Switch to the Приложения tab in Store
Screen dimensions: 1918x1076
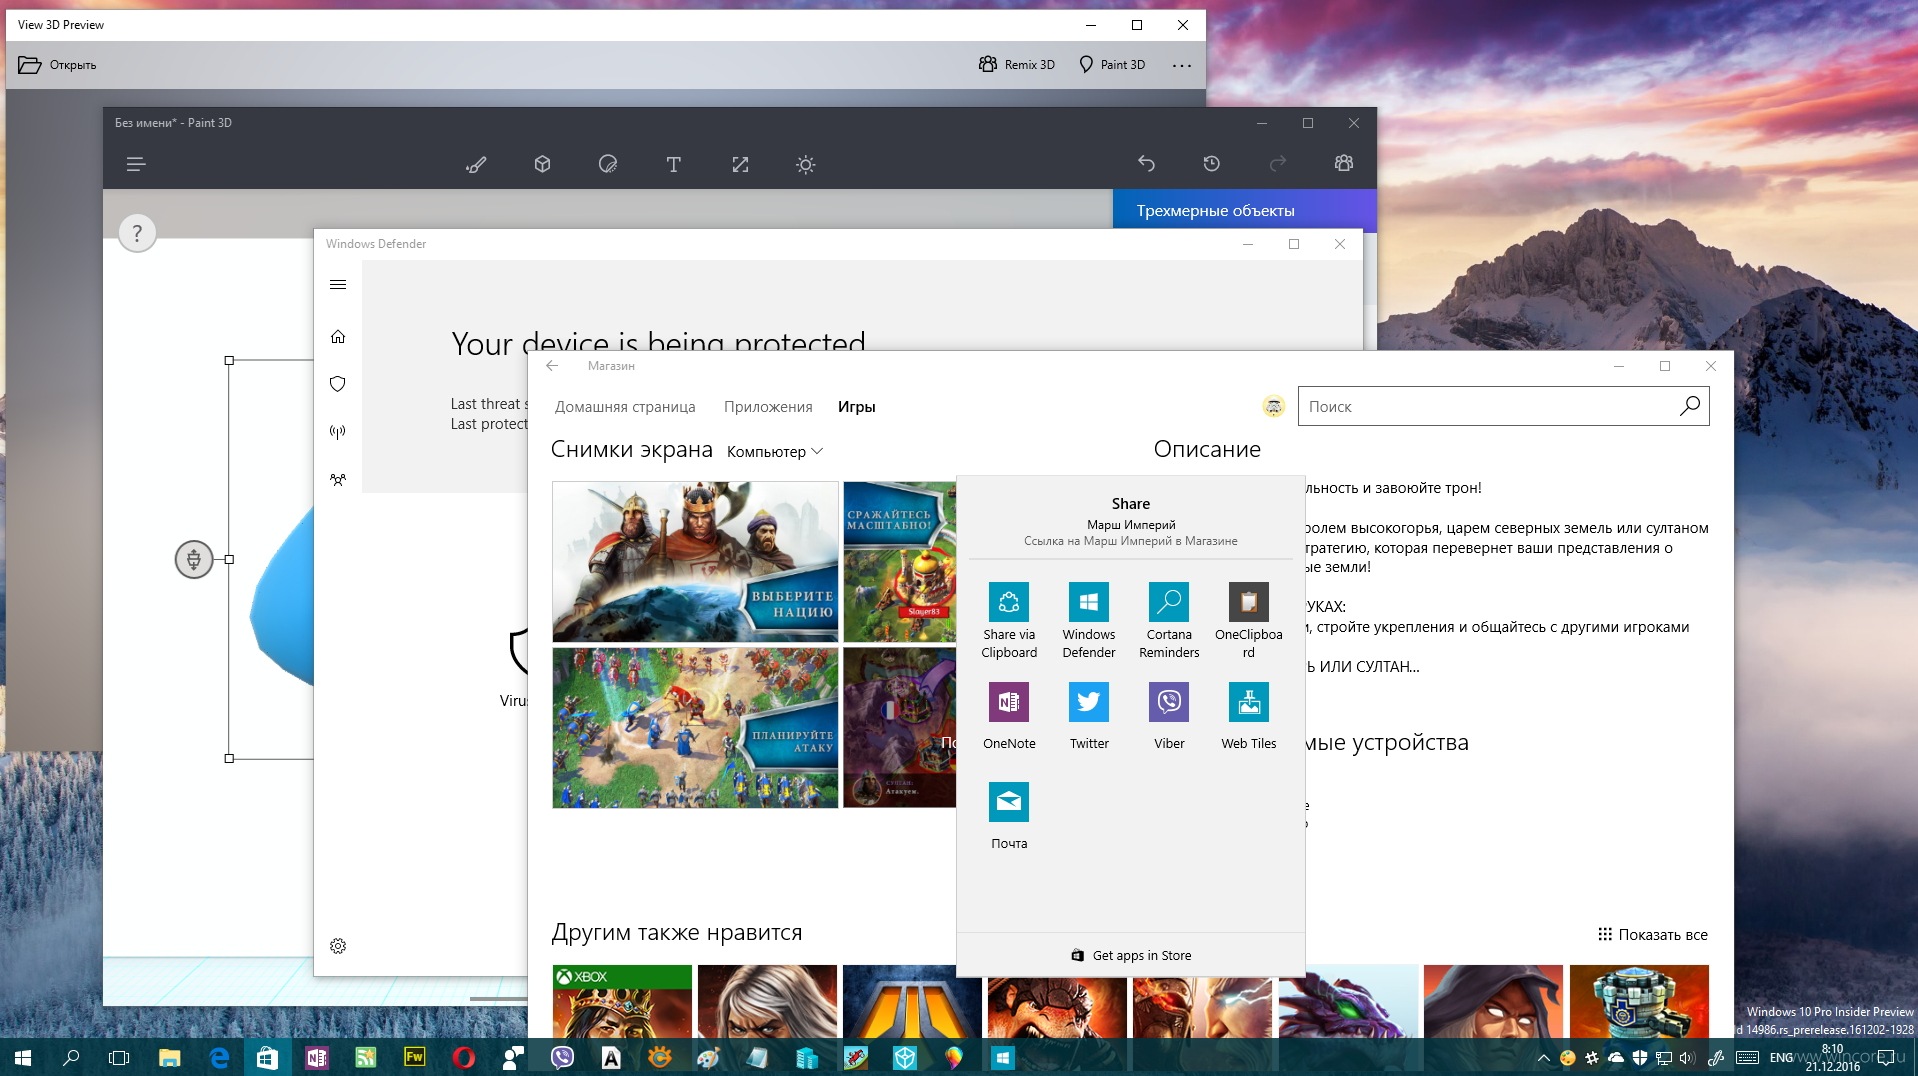(768, 407)
